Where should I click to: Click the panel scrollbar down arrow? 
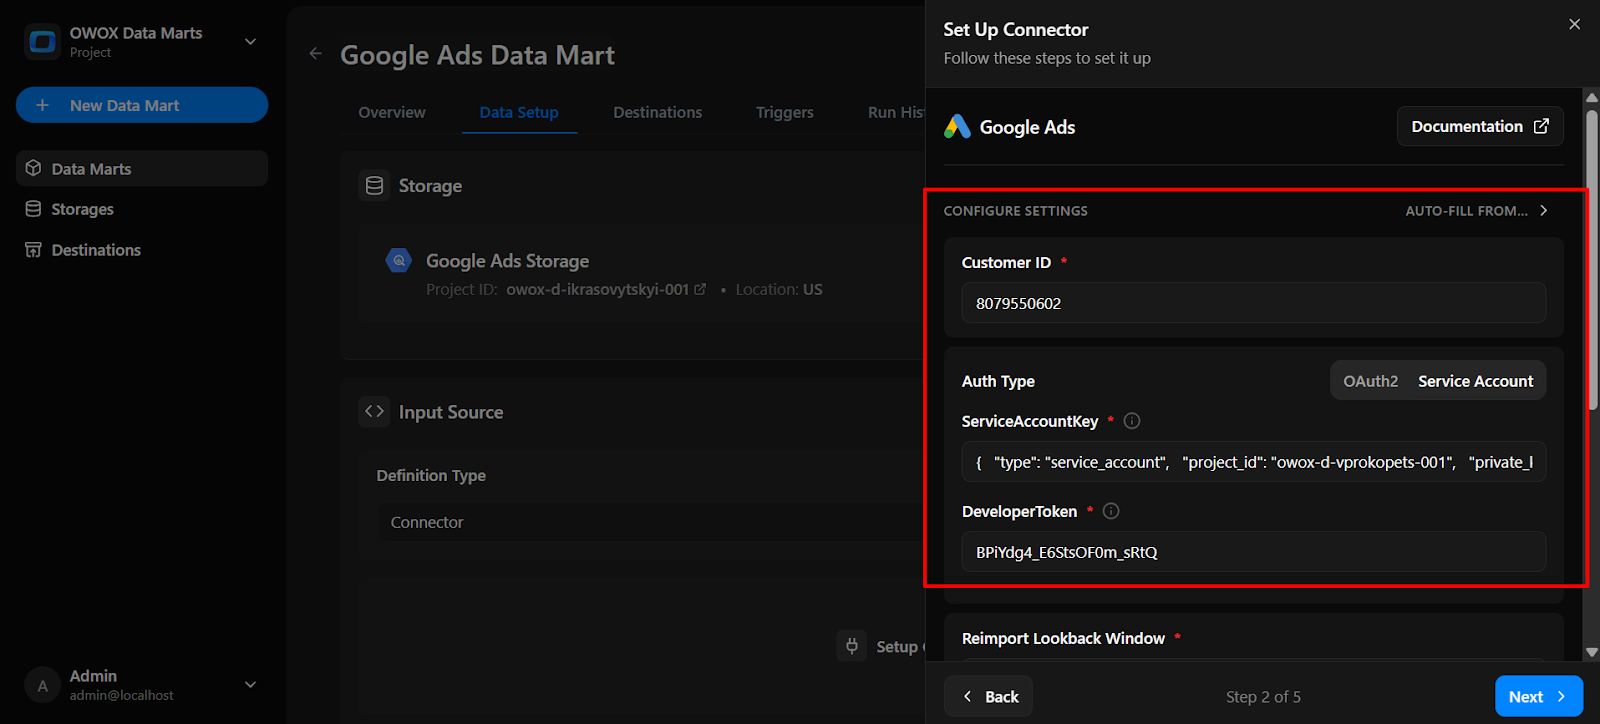(1592, 652)
